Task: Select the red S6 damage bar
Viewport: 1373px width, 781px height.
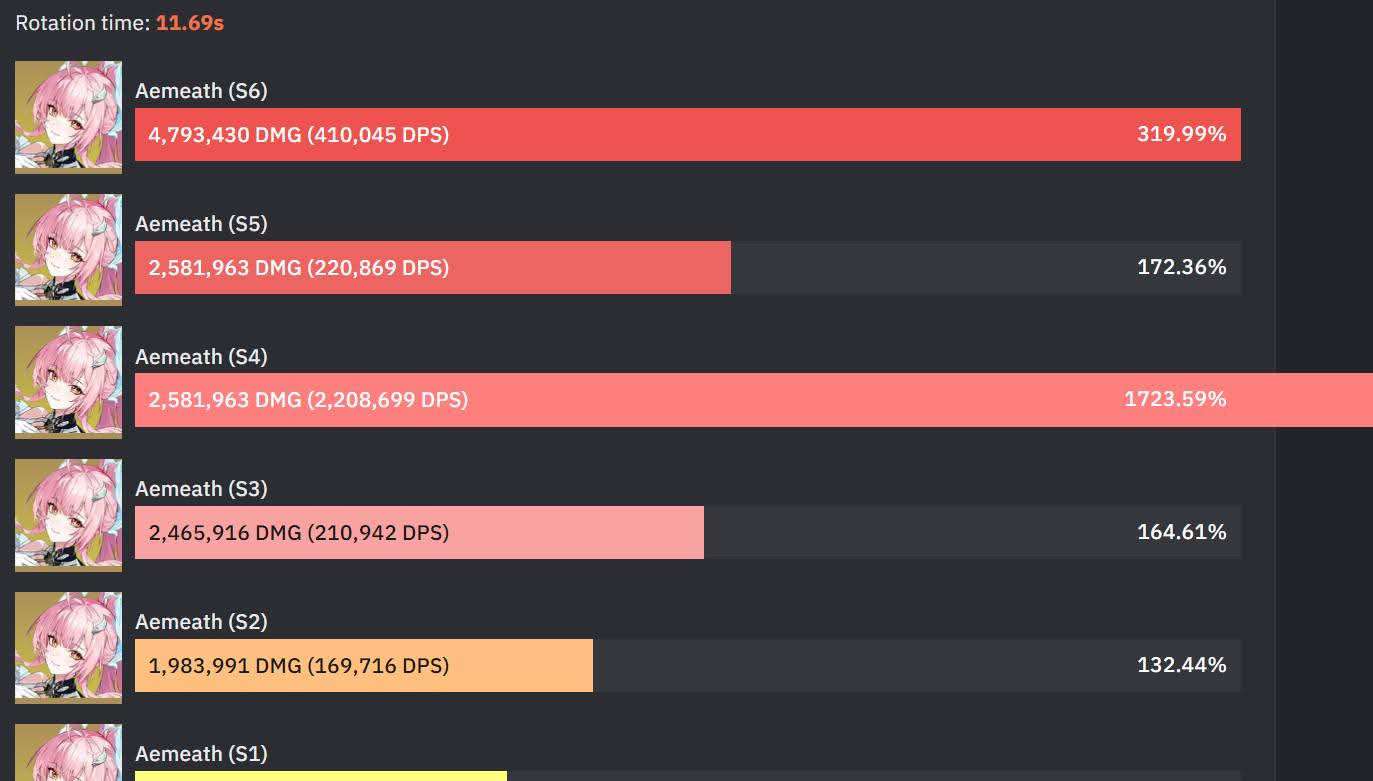Action: [x=688, y=134]
